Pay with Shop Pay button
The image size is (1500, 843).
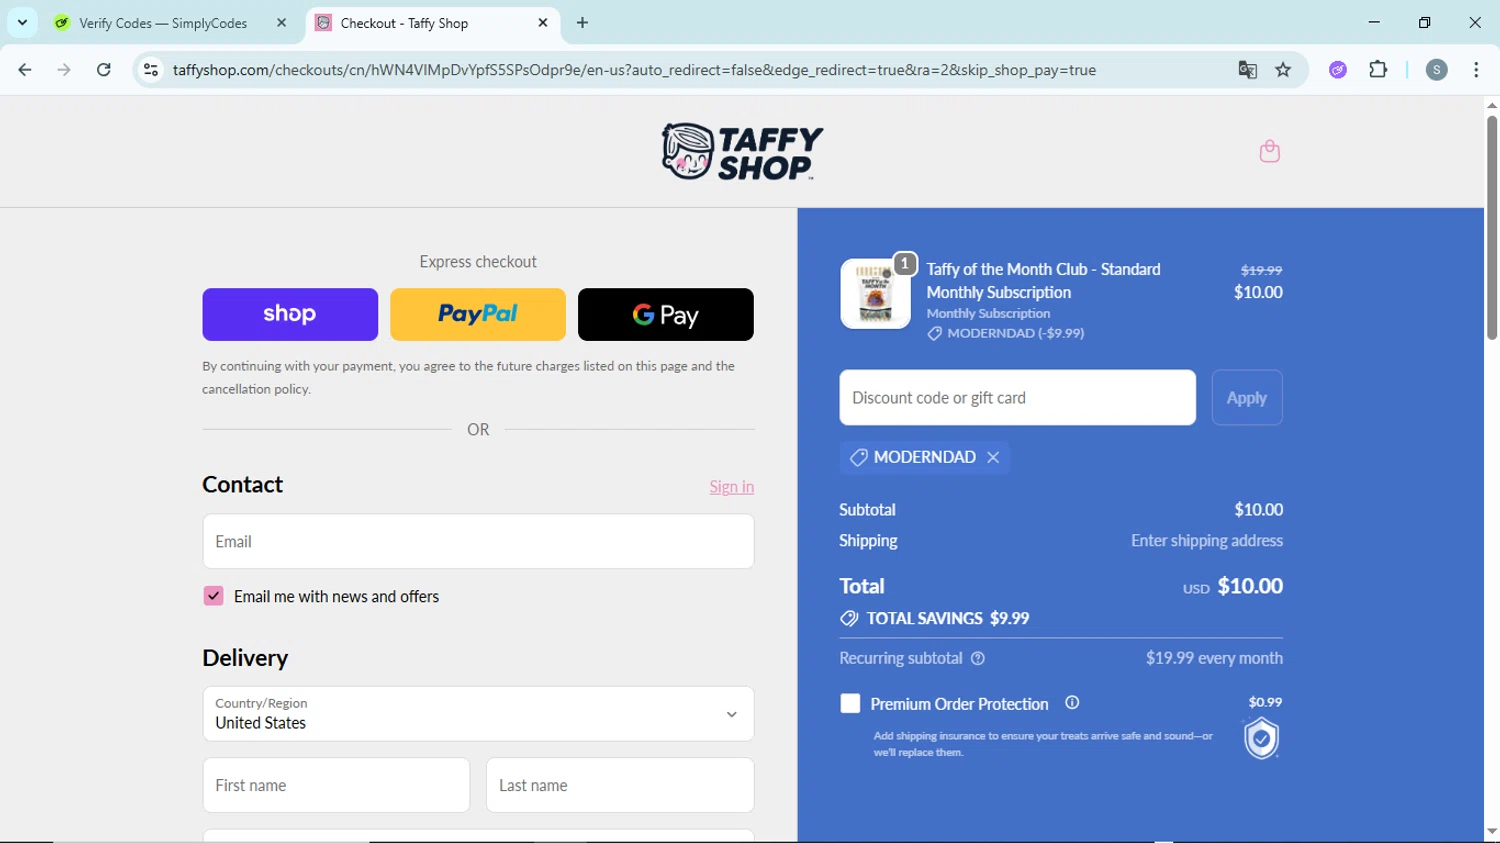coord(290,314)
